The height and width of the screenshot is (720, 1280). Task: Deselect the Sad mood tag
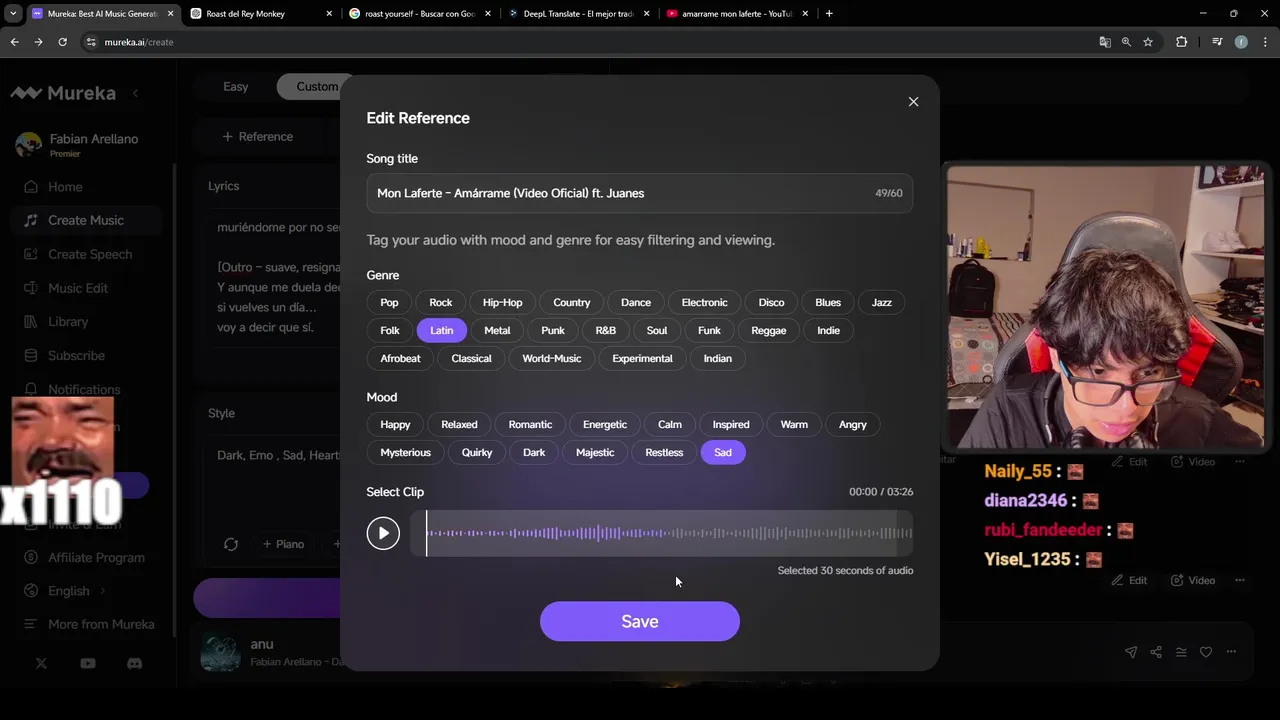723,453
